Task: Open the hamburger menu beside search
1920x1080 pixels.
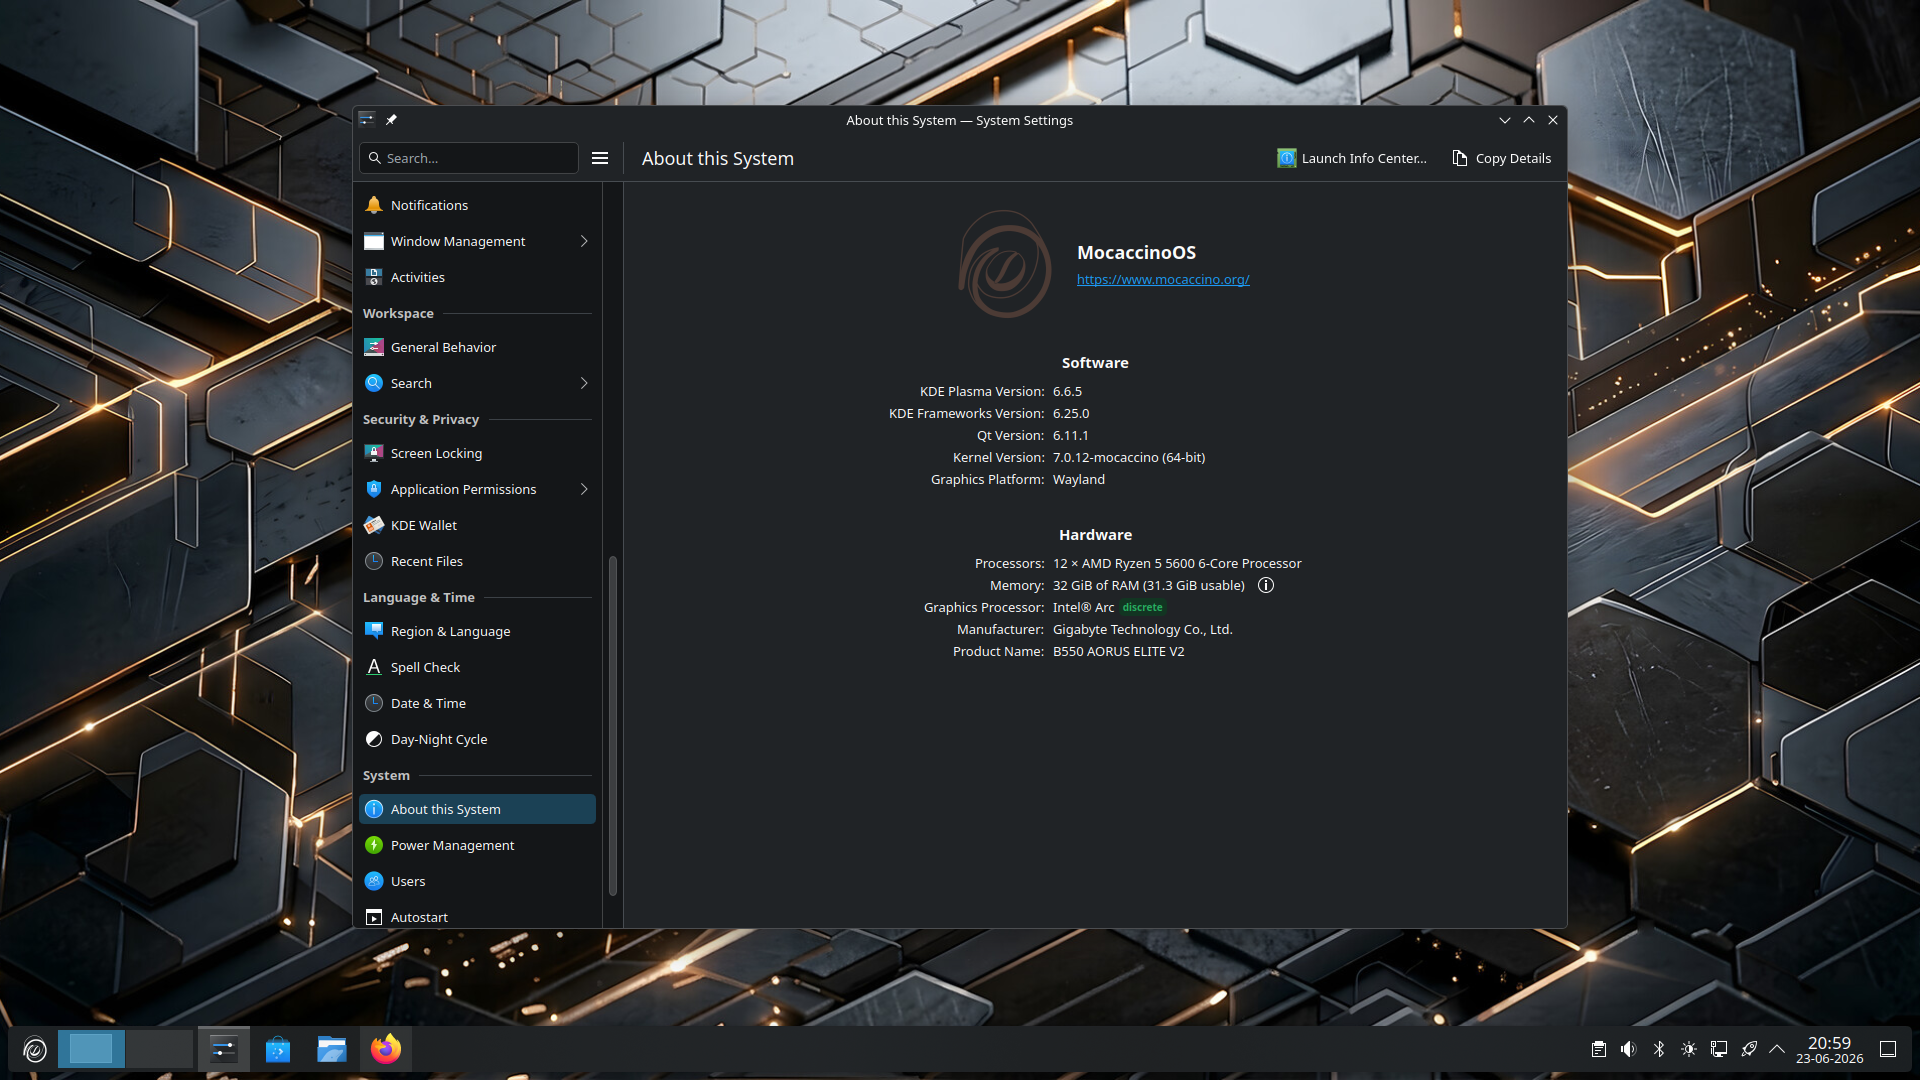Action: [600, 158]
